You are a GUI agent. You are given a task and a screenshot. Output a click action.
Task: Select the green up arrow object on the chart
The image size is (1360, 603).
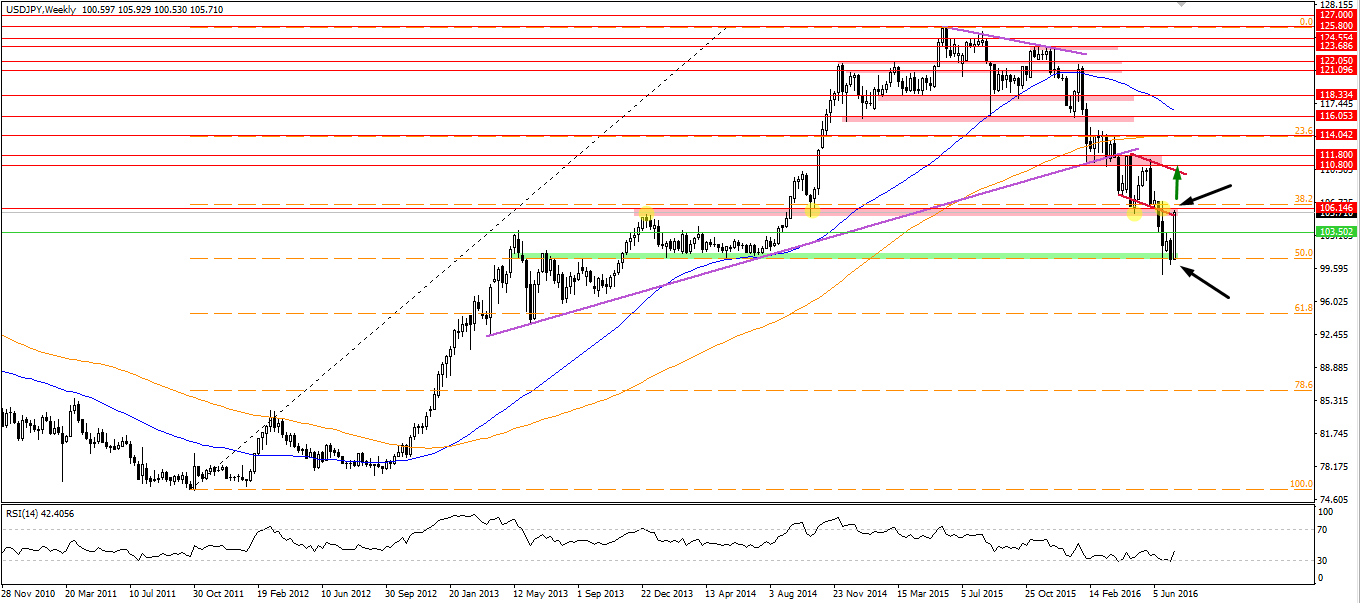pos(1177,180)
